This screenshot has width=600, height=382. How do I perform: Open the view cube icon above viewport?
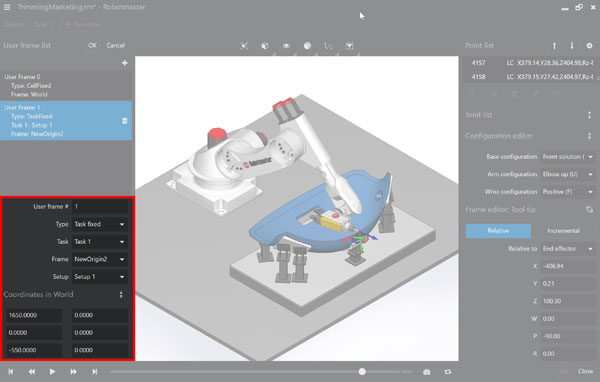tap(265, 46)
